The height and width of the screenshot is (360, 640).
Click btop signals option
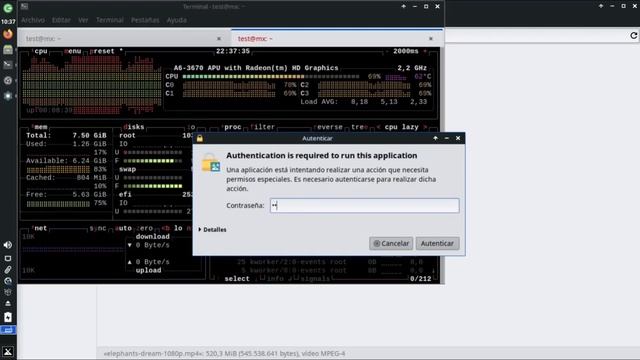pos(315,279)
